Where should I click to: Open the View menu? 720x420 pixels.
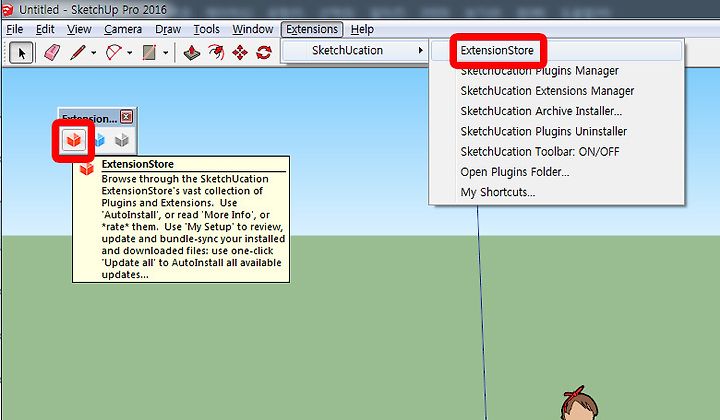tap(79, 29)
